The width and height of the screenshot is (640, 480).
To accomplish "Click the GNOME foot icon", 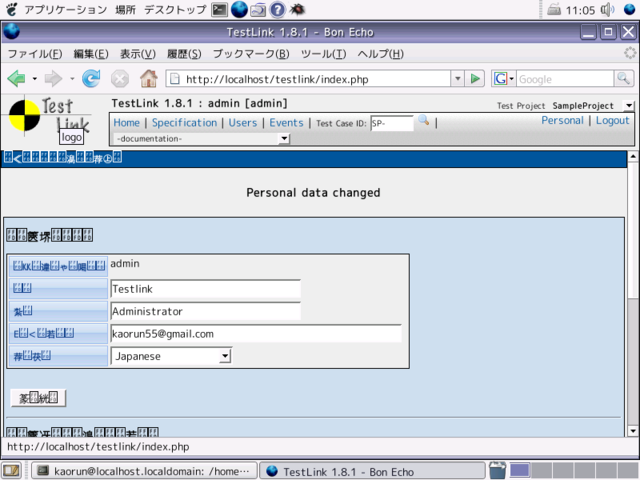I will point(12,9).
